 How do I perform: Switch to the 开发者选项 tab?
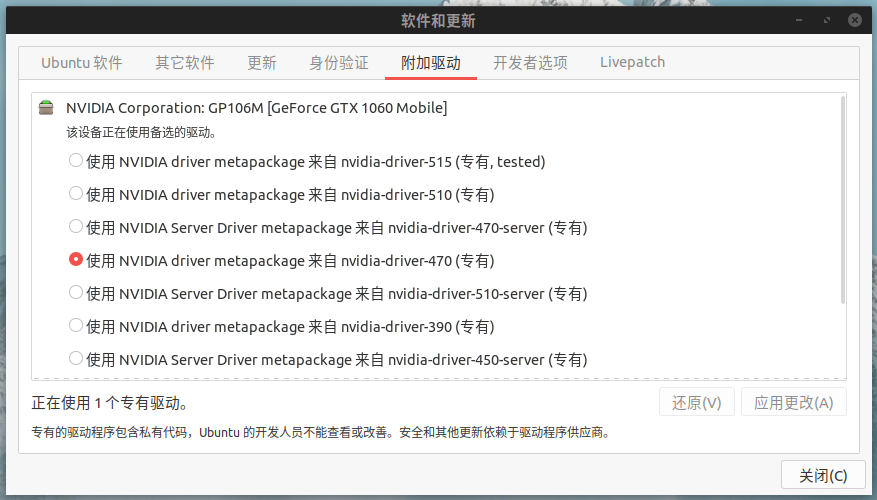point(530,63)
